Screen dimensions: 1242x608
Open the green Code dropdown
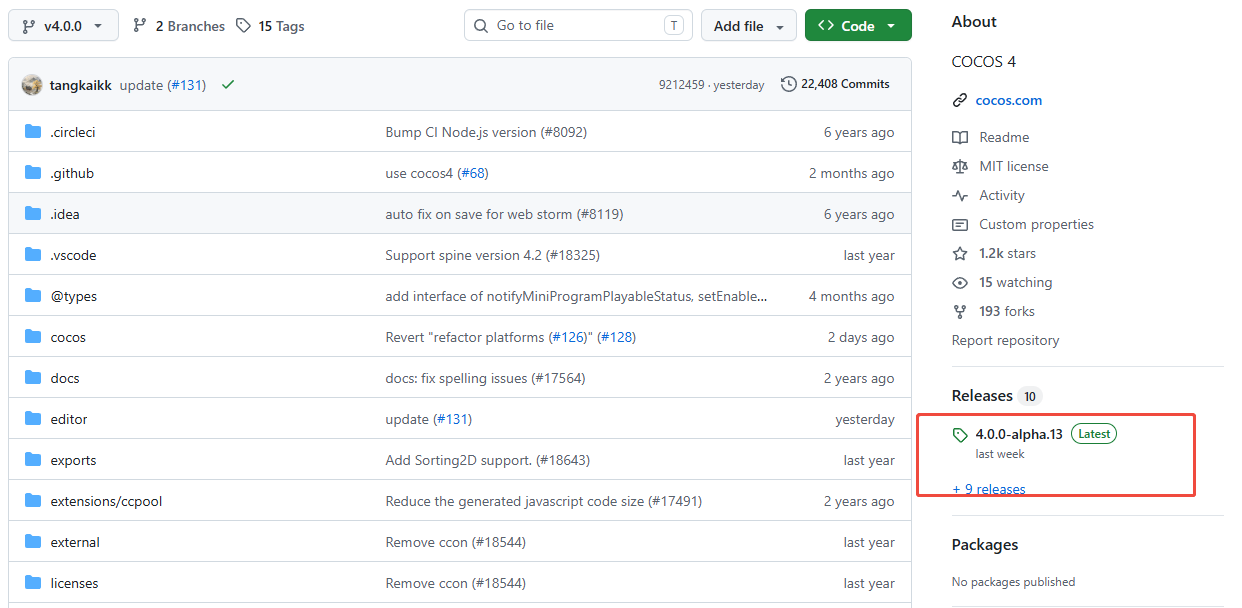[857, 26]
